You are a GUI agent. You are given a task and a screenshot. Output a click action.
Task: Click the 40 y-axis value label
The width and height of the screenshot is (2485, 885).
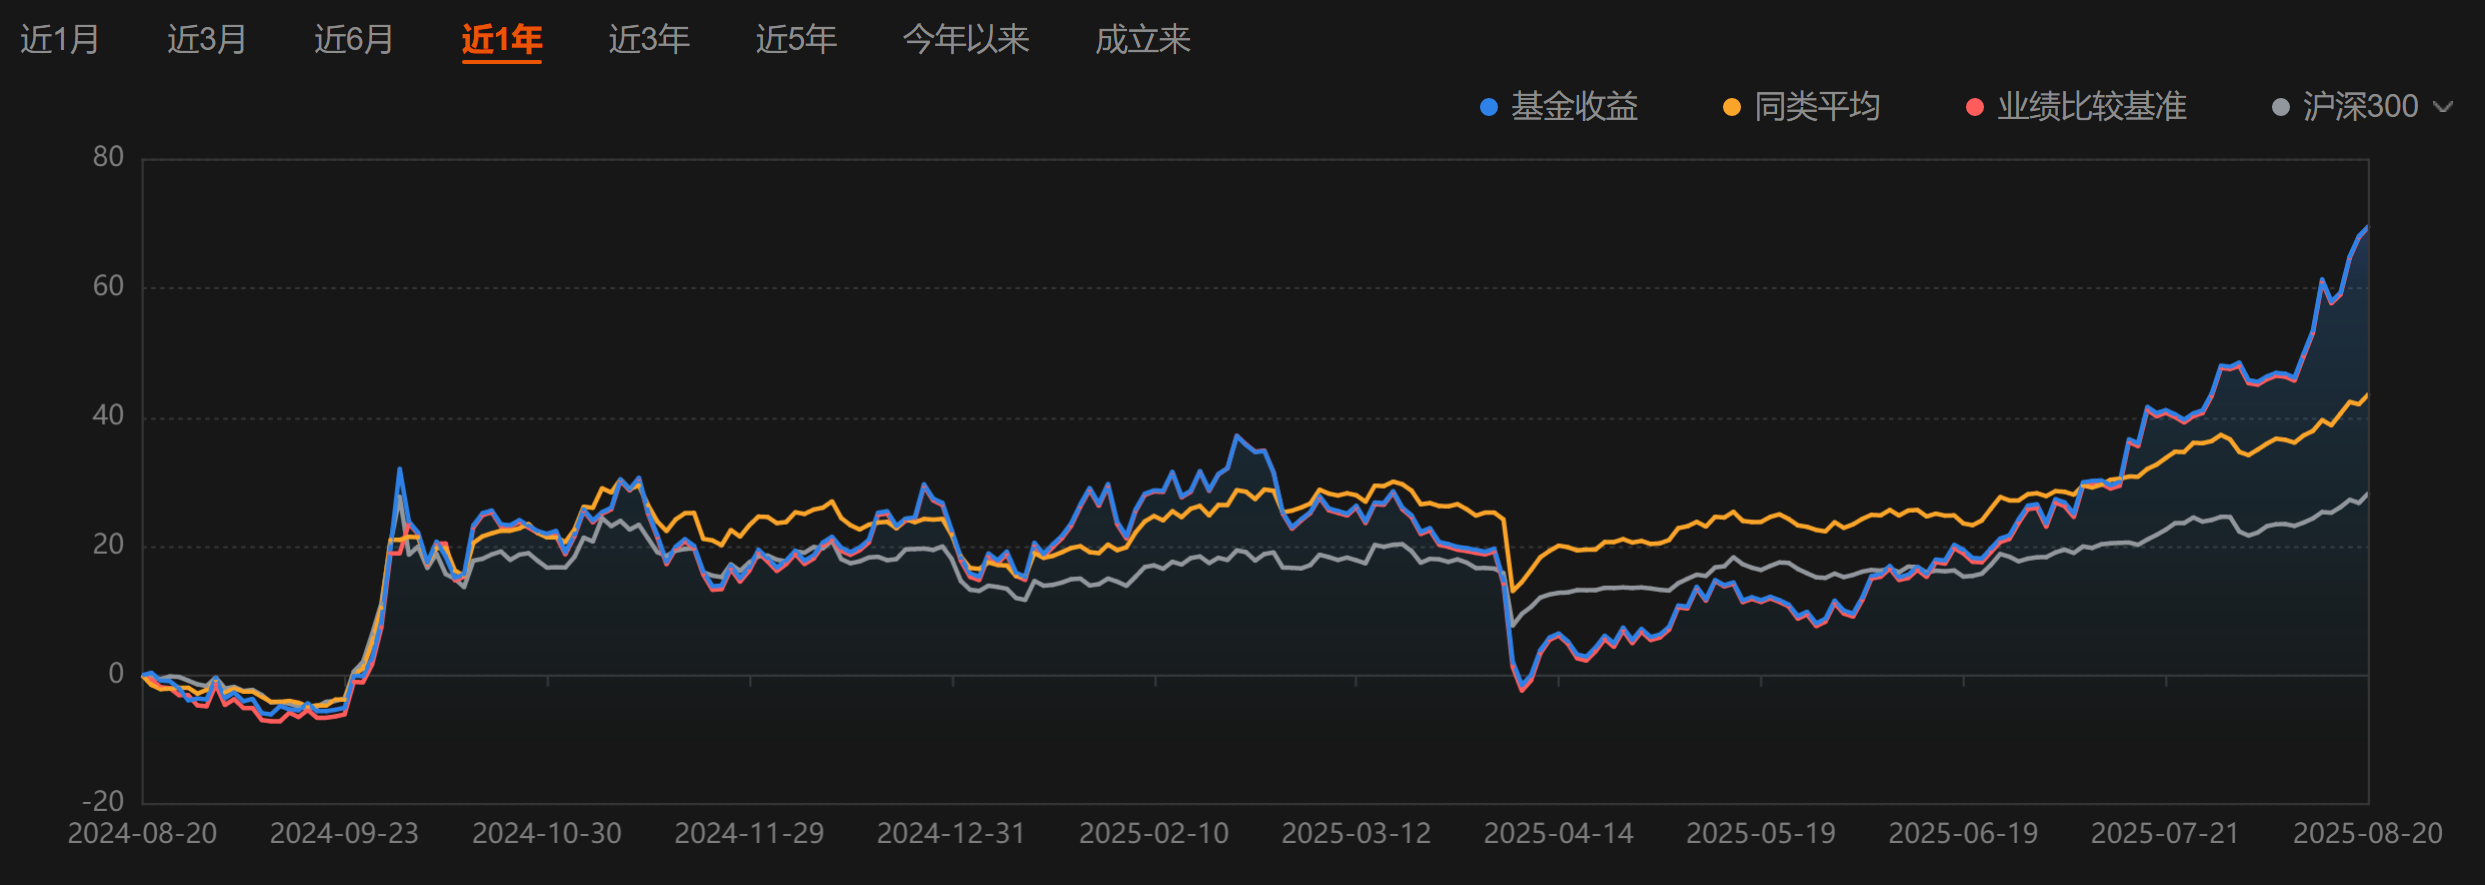point(108,415)
